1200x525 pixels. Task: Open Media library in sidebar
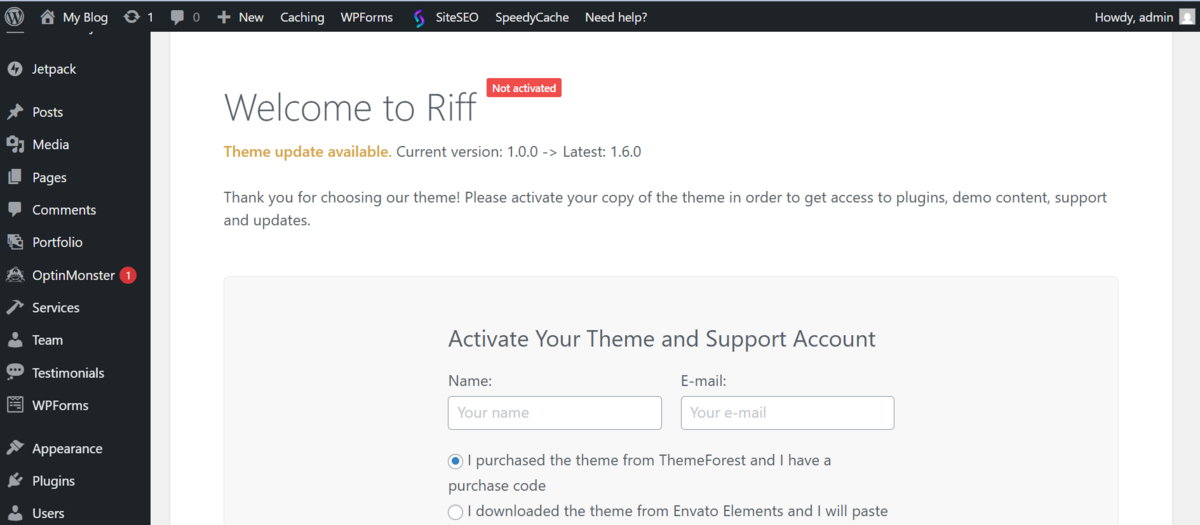click(50, 144)
